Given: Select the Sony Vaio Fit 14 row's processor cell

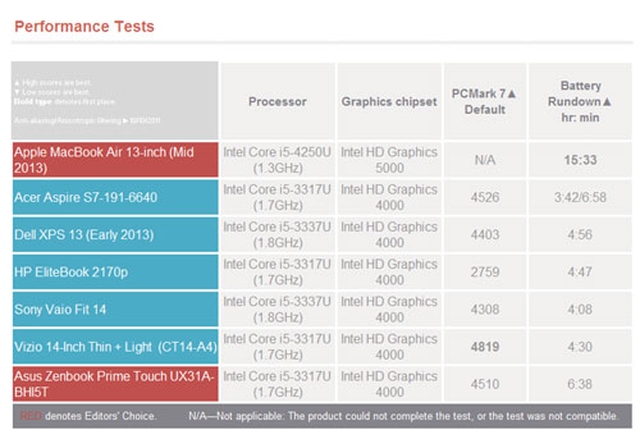Looking at the screenshot, I should tap(278, 309).
